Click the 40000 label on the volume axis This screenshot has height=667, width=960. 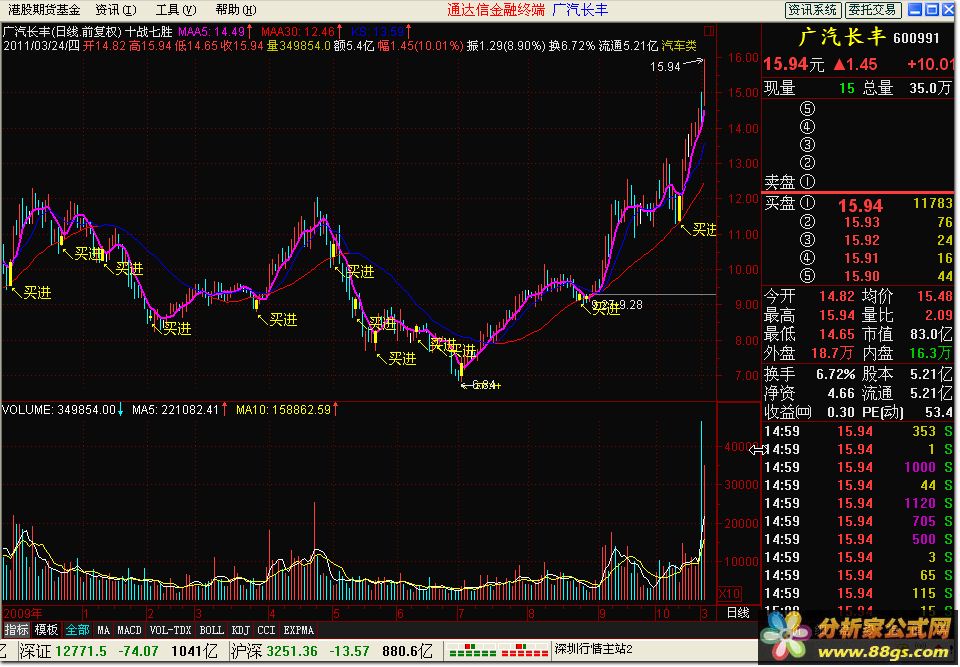[x=739, y=447]
